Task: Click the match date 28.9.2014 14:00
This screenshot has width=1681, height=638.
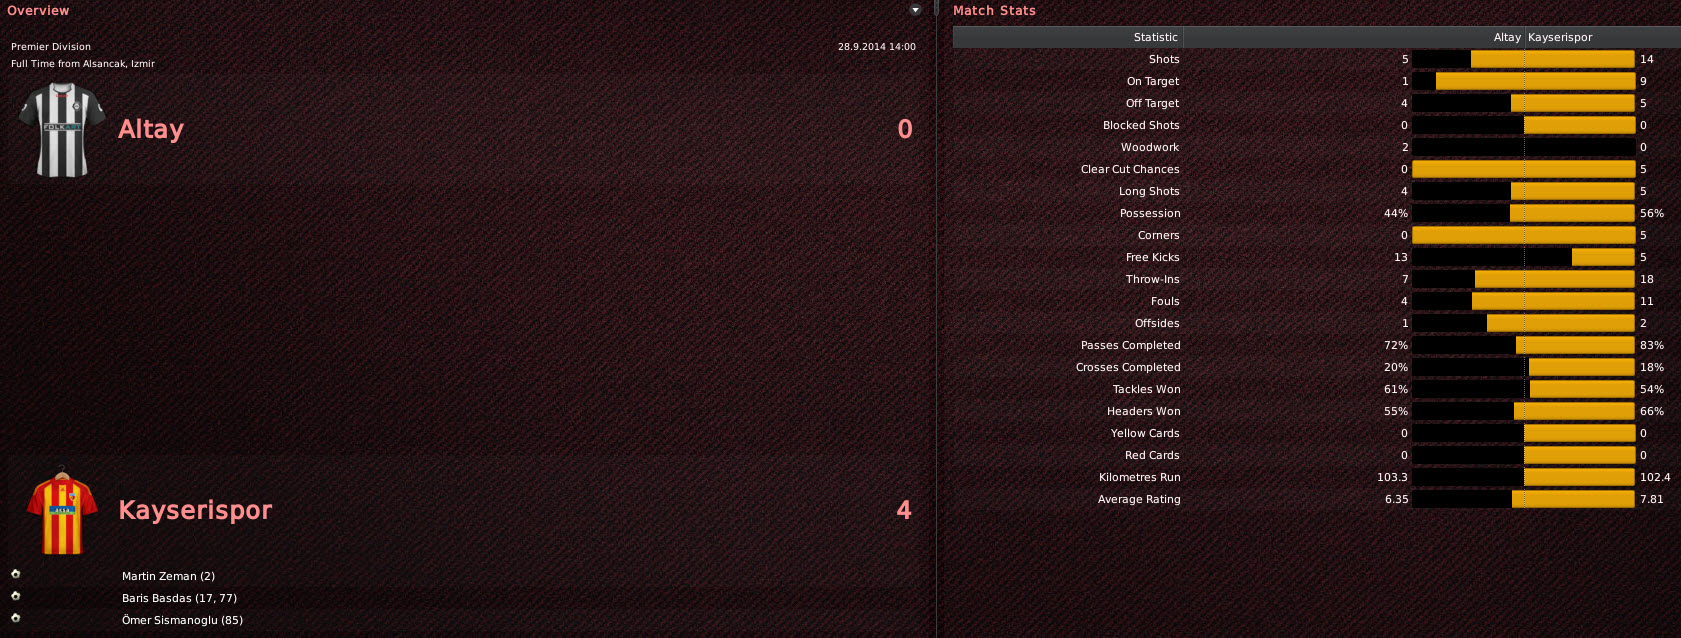Action: [x=877, y=47]
